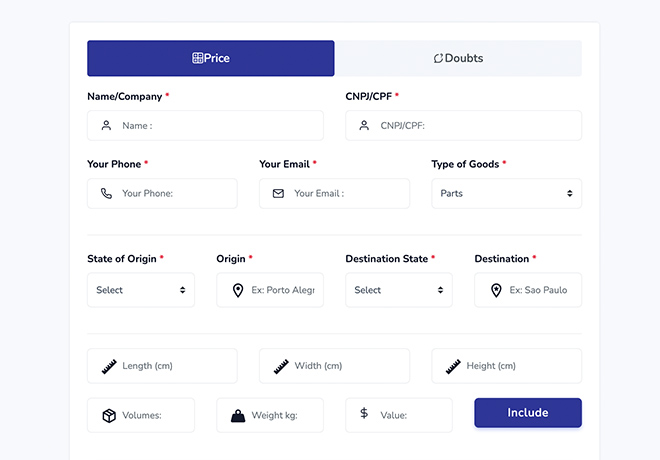Click the Origin location pin icon

point(238,290)
